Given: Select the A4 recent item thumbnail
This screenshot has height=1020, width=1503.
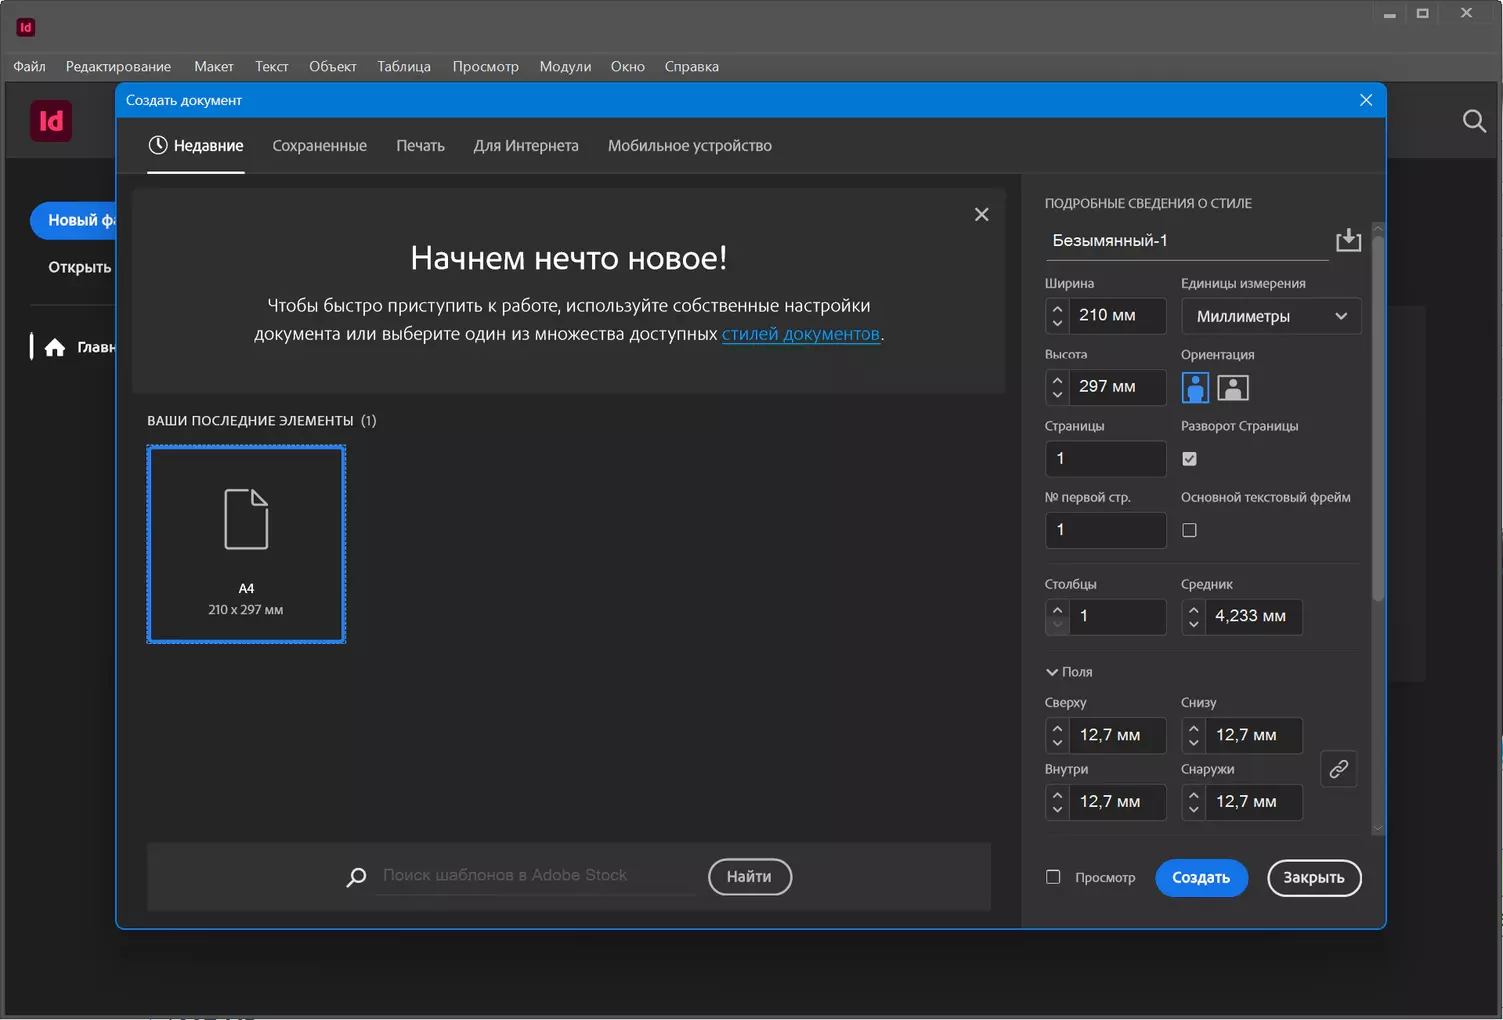Looking at the screenshot, I should pos(246,544).
